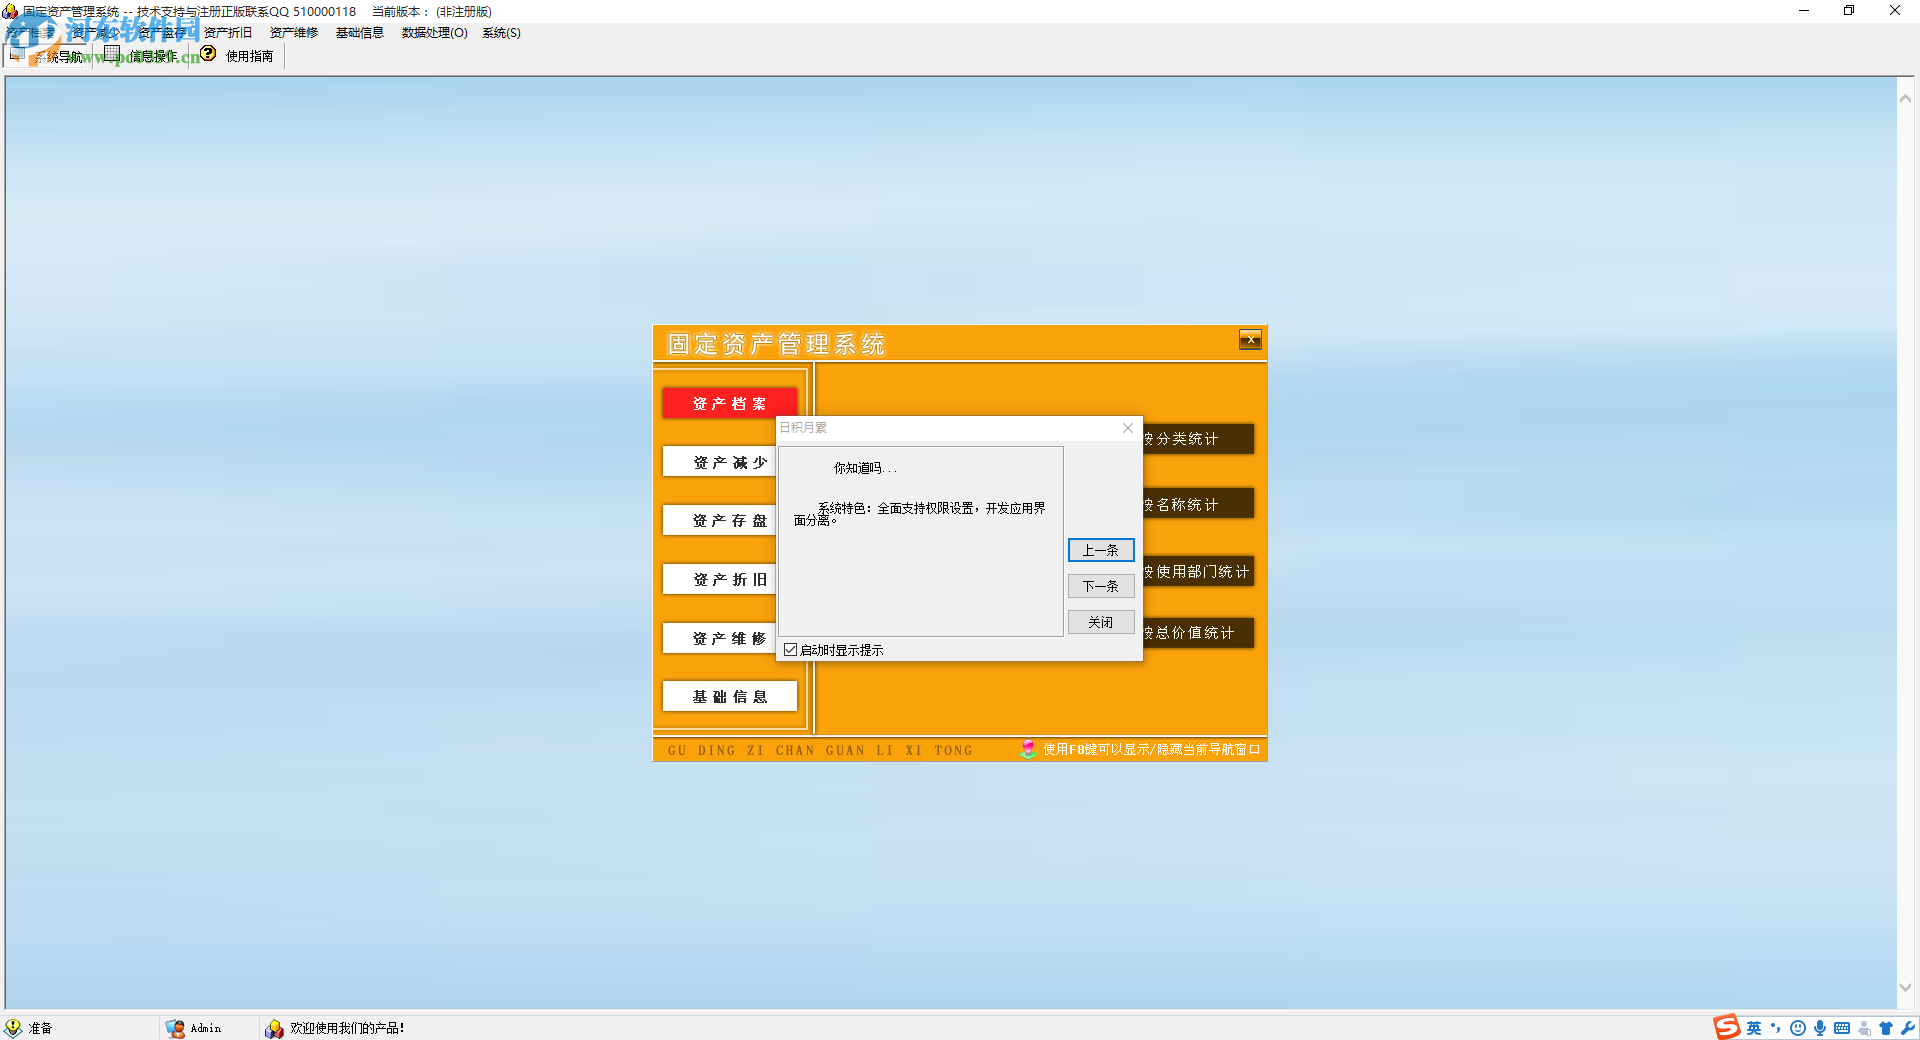Select 资产存盘 in the navigation panel
Viewport: 1920px width, 1040px height.
click(x=719, y=521)
